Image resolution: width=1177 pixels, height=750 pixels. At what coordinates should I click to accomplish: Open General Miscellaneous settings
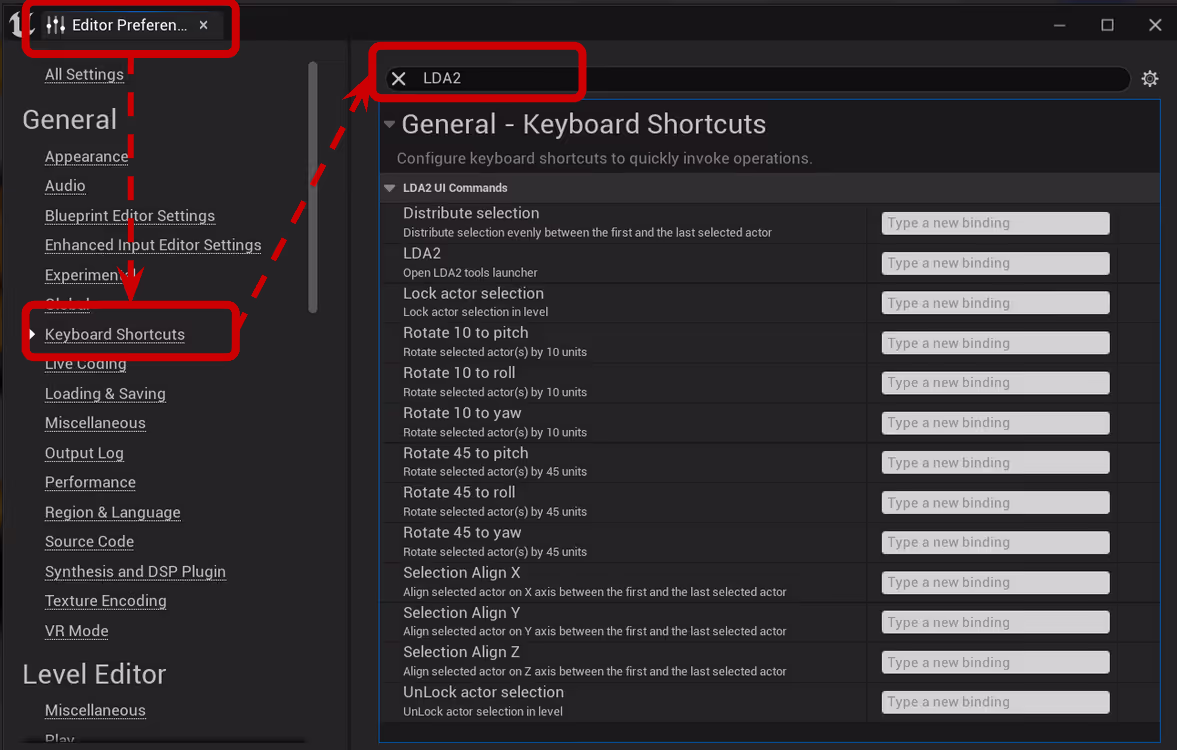(x=95, y=423)
